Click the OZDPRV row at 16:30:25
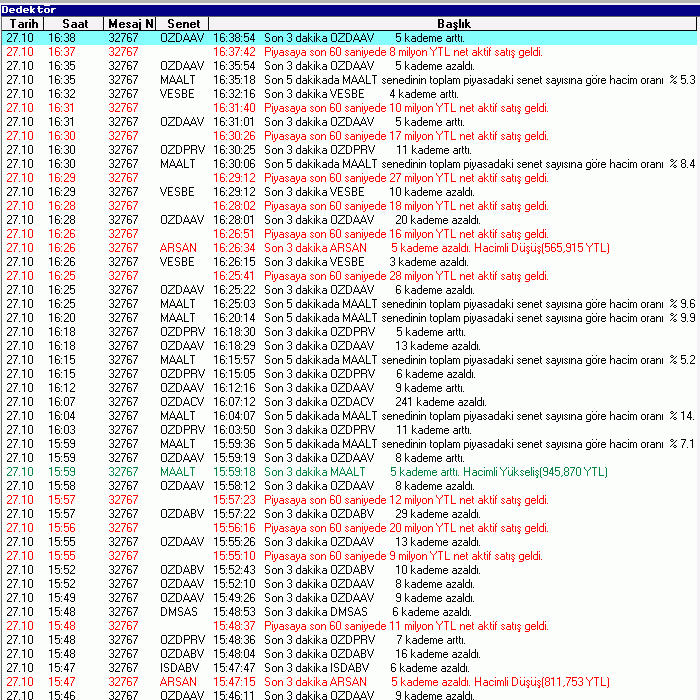The image size is (700, 700). click(350, 149)
